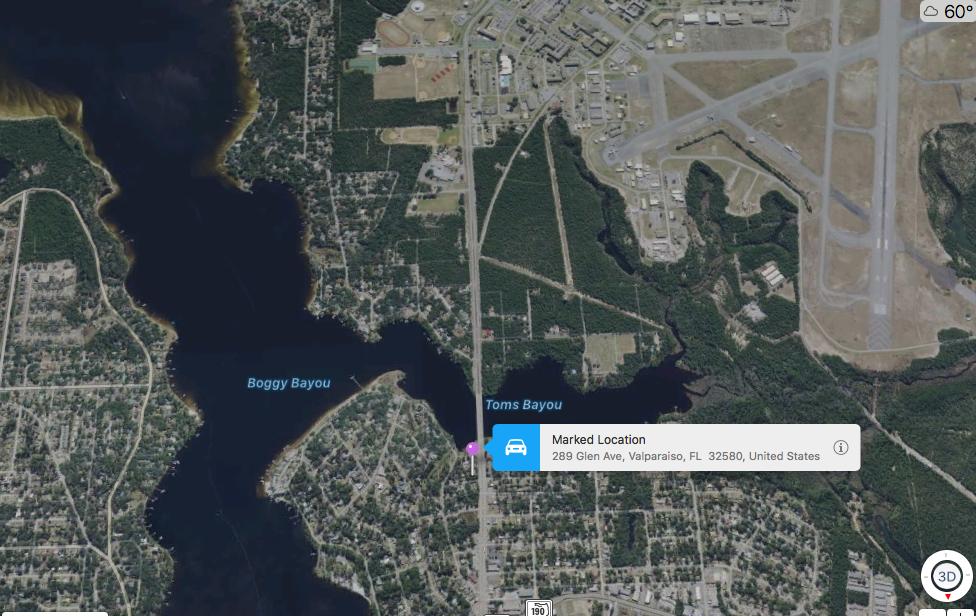Click the long vertical airport runway
The image size is (976, 616).
pos(884,174)
